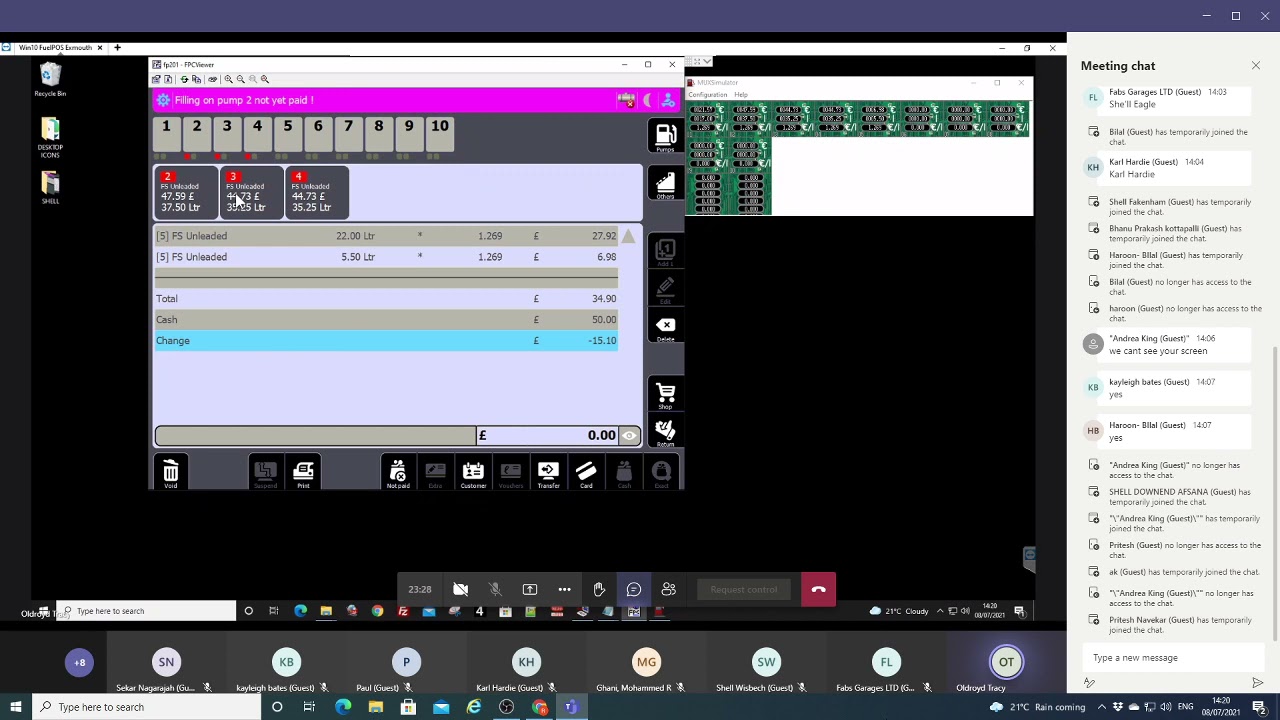The height and width of the screenshot is (720, 1280).
Task: Click the Suspend transaction icon
Action: 264,472
